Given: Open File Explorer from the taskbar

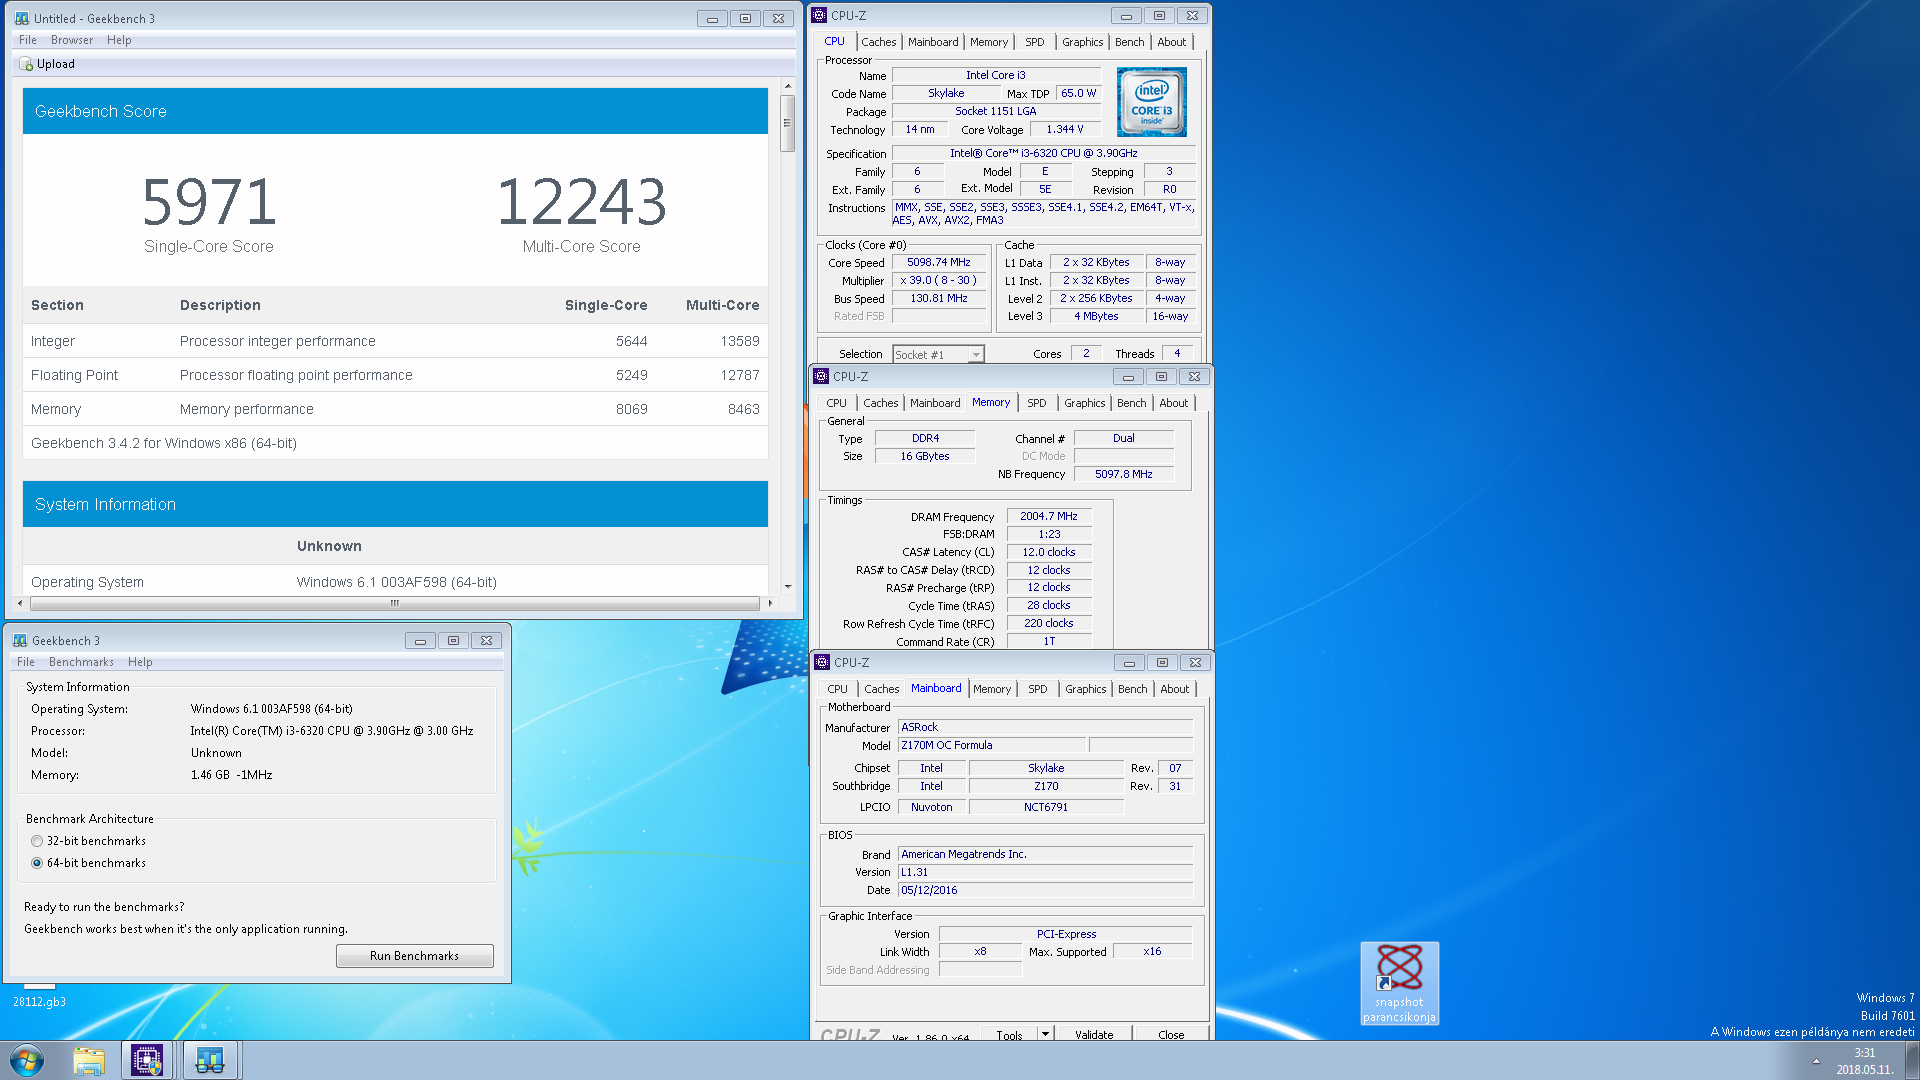Looking at the screenshot, I should (89, 1060).
